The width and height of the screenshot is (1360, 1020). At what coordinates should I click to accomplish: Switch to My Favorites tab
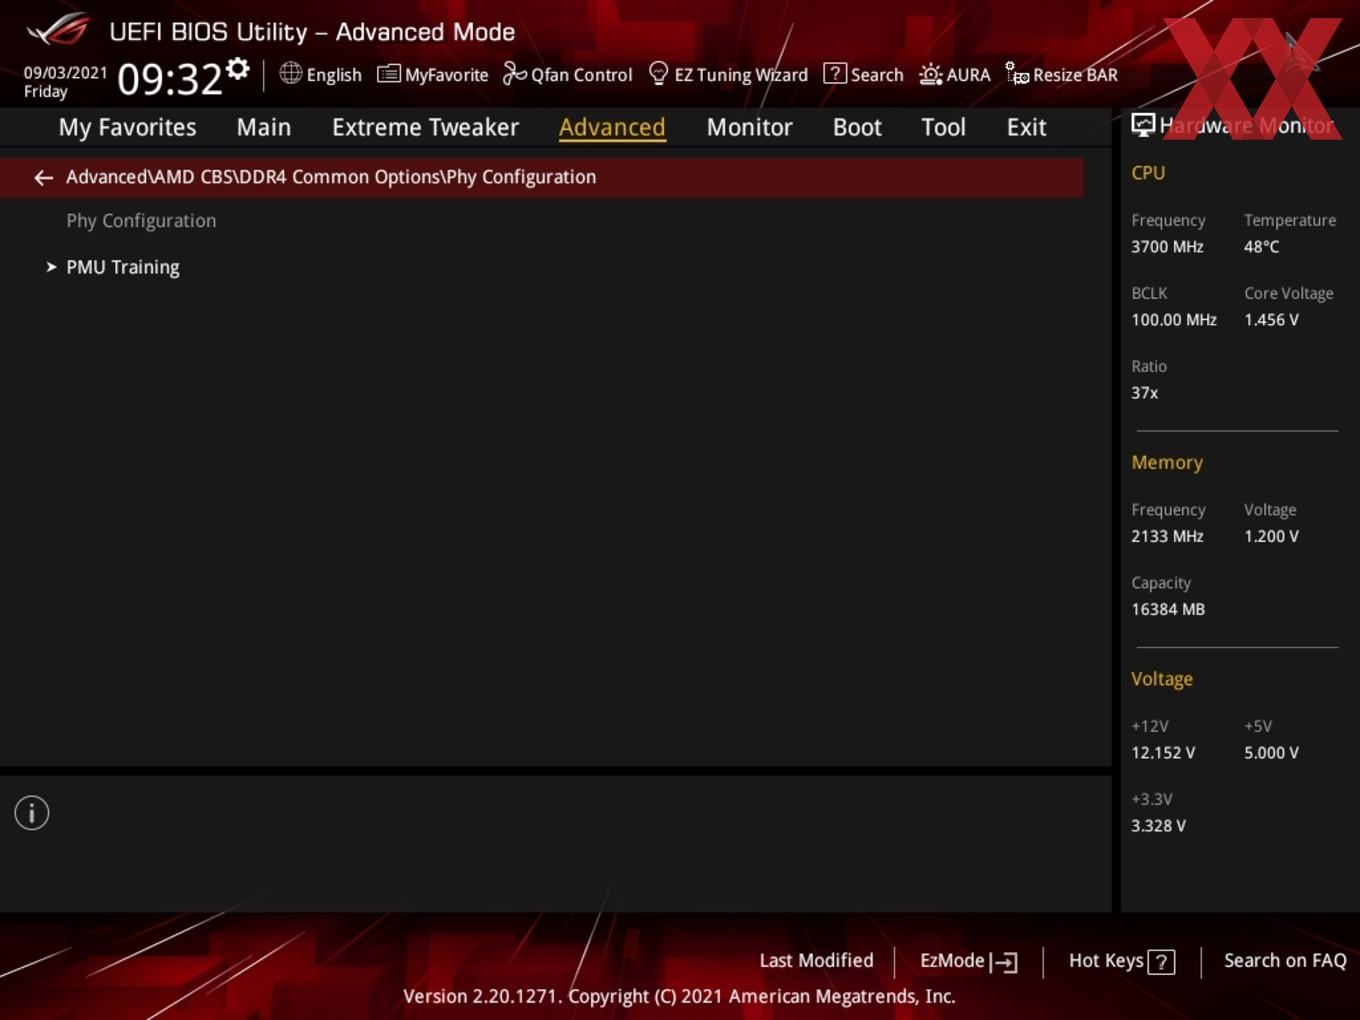pos(127,127)
